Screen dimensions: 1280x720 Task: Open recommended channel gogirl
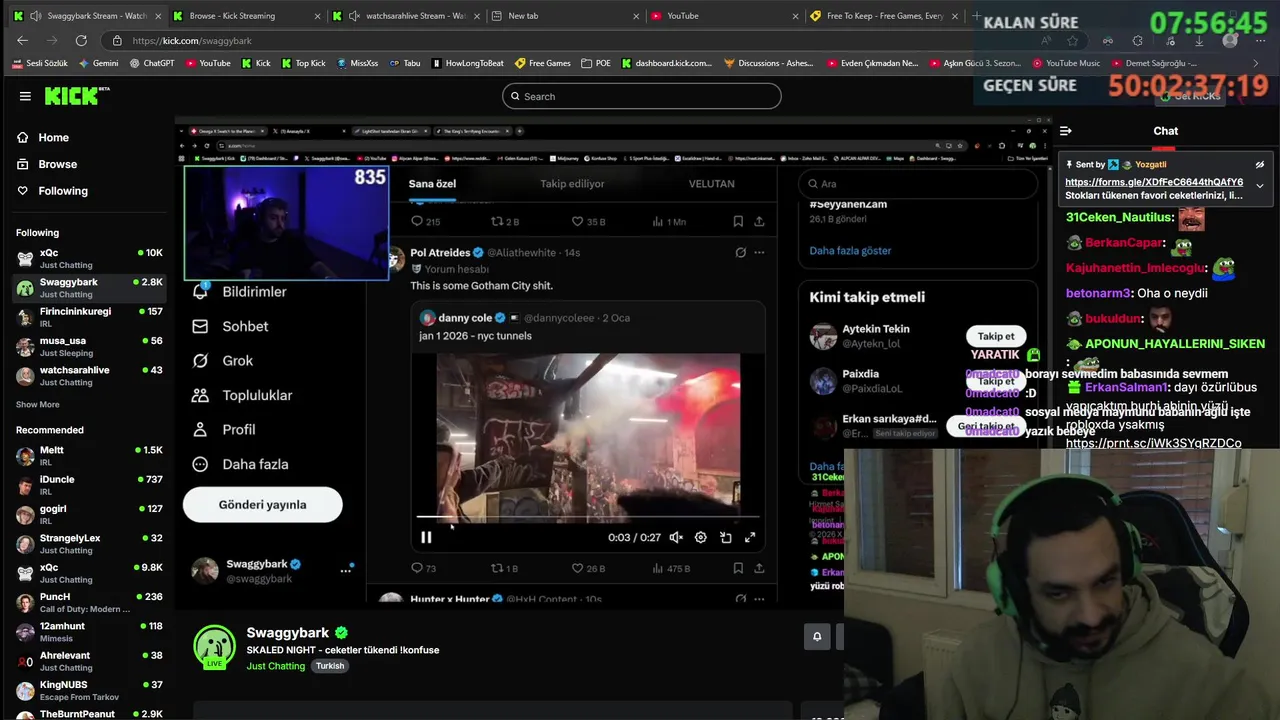coord(89,514)
